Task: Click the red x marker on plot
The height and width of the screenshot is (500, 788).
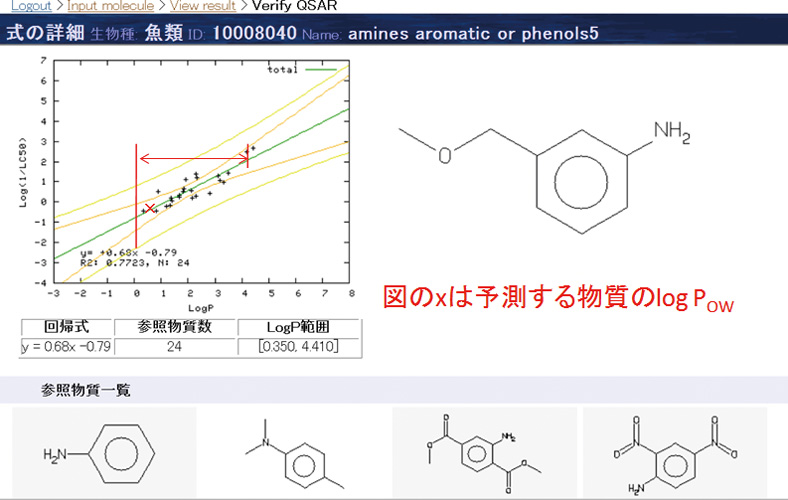Action: pyautogui.click(x=150, y=208)
